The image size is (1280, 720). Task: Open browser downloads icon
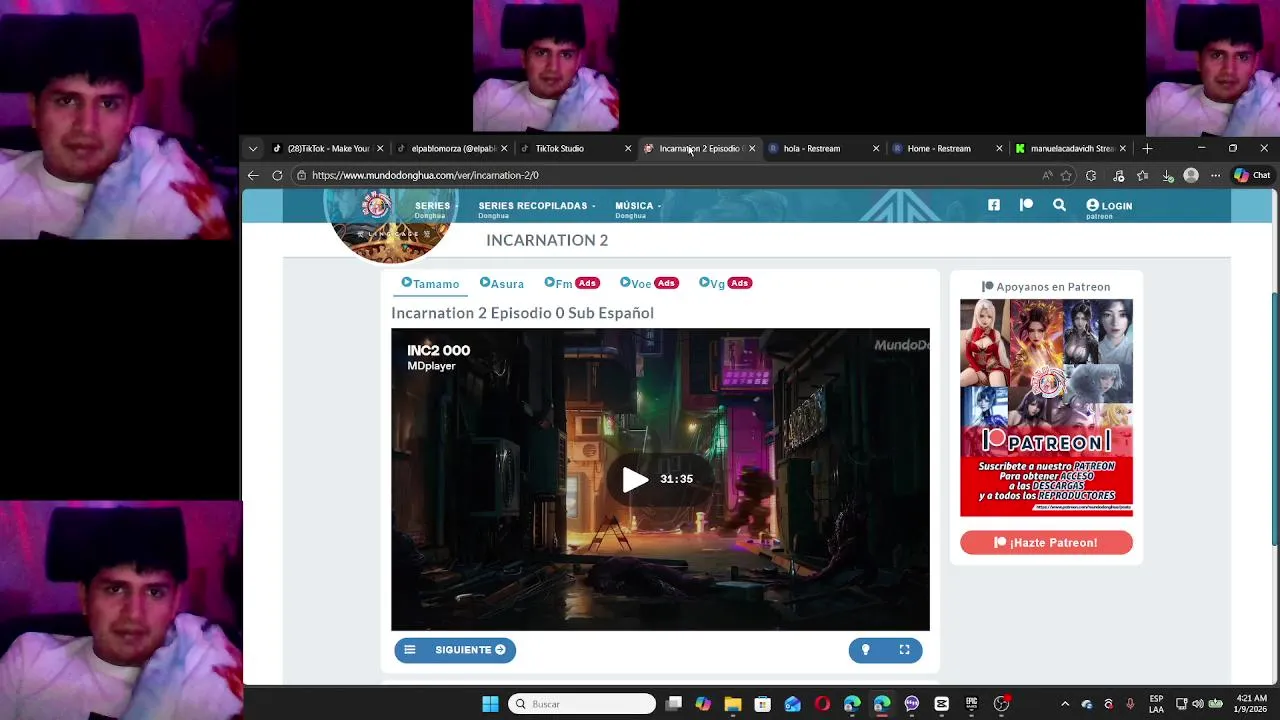1168,175
